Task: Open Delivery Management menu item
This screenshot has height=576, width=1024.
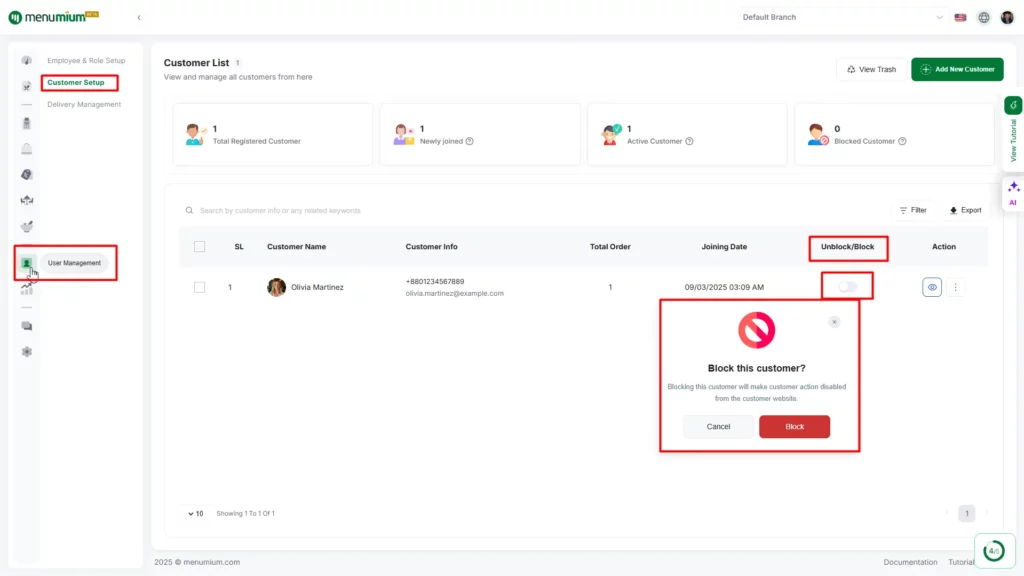Action: coord(84,104)
